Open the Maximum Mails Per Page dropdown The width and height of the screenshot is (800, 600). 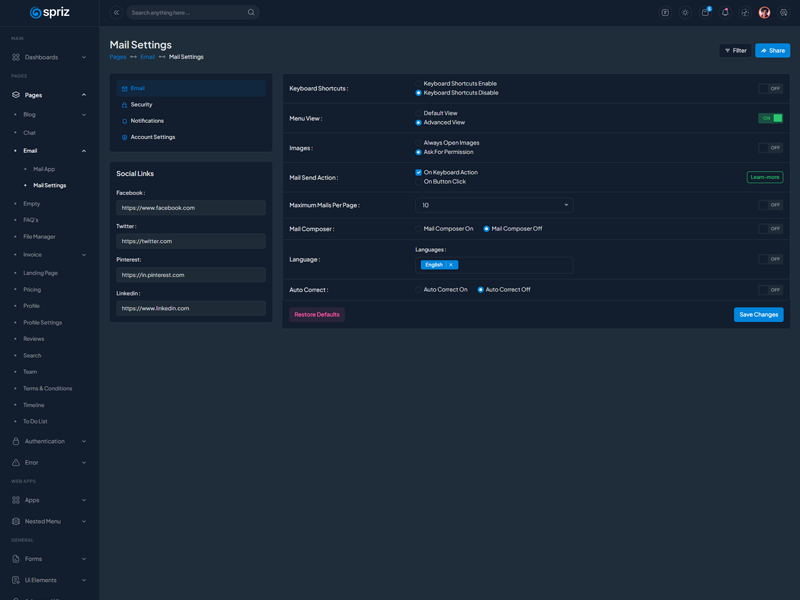493,205
